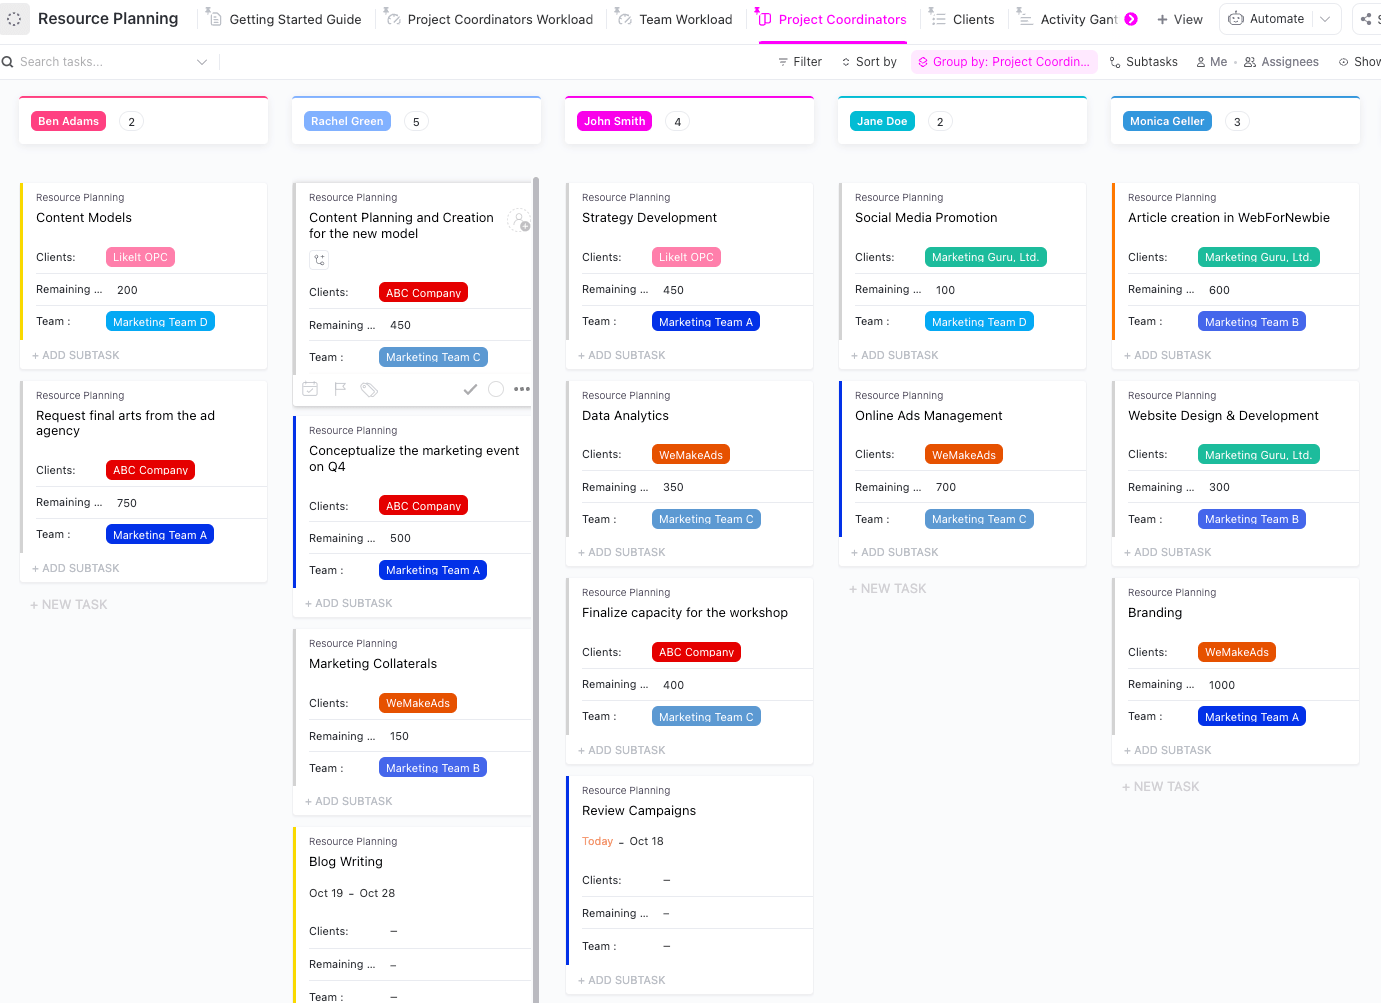Click the Automate button
The height and width of the screenshot is (1003, 1381).
coord(1266,19)
